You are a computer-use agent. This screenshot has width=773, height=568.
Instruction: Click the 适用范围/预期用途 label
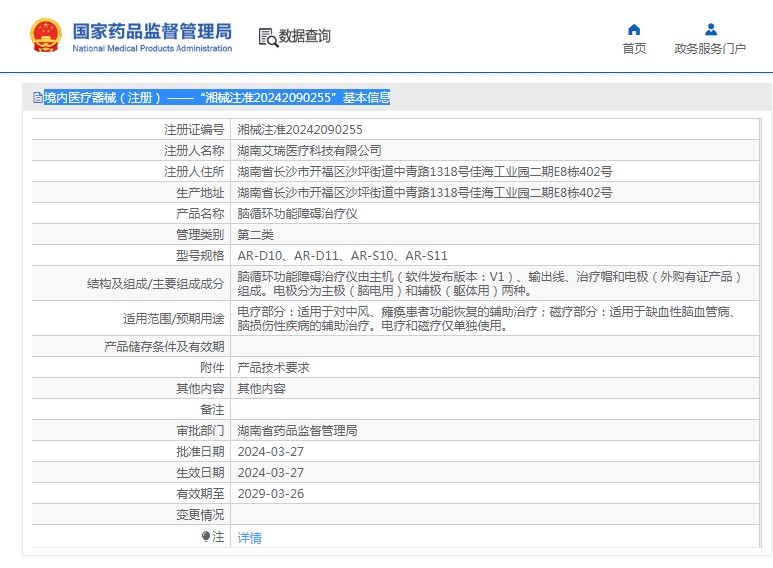(x=174, y=319)
